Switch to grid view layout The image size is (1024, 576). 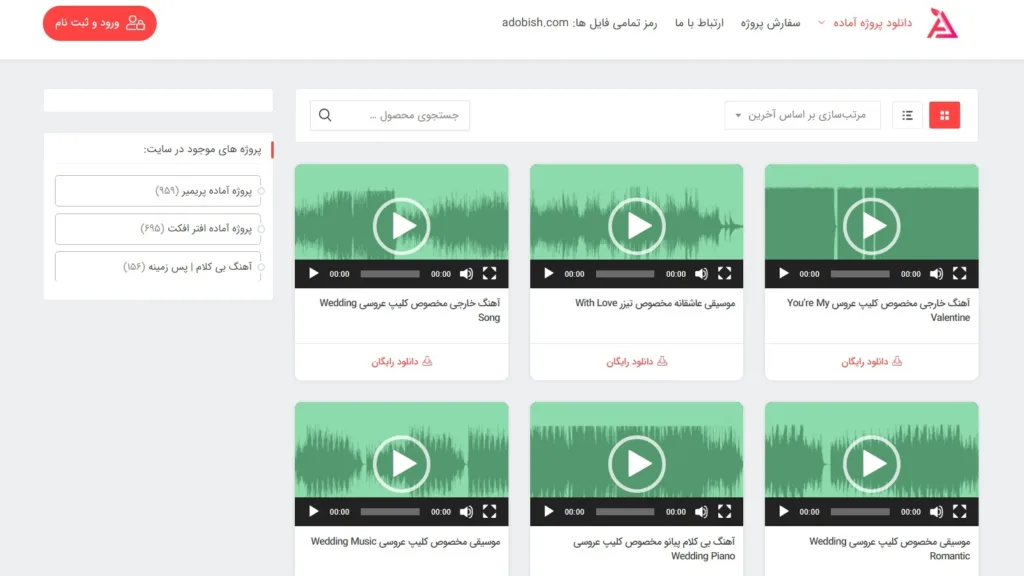pyautogui.click(x=944, y=115)
